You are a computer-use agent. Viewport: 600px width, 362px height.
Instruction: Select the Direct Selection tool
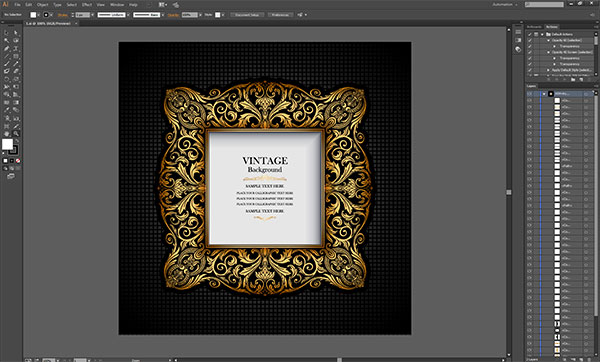[16, 33]
